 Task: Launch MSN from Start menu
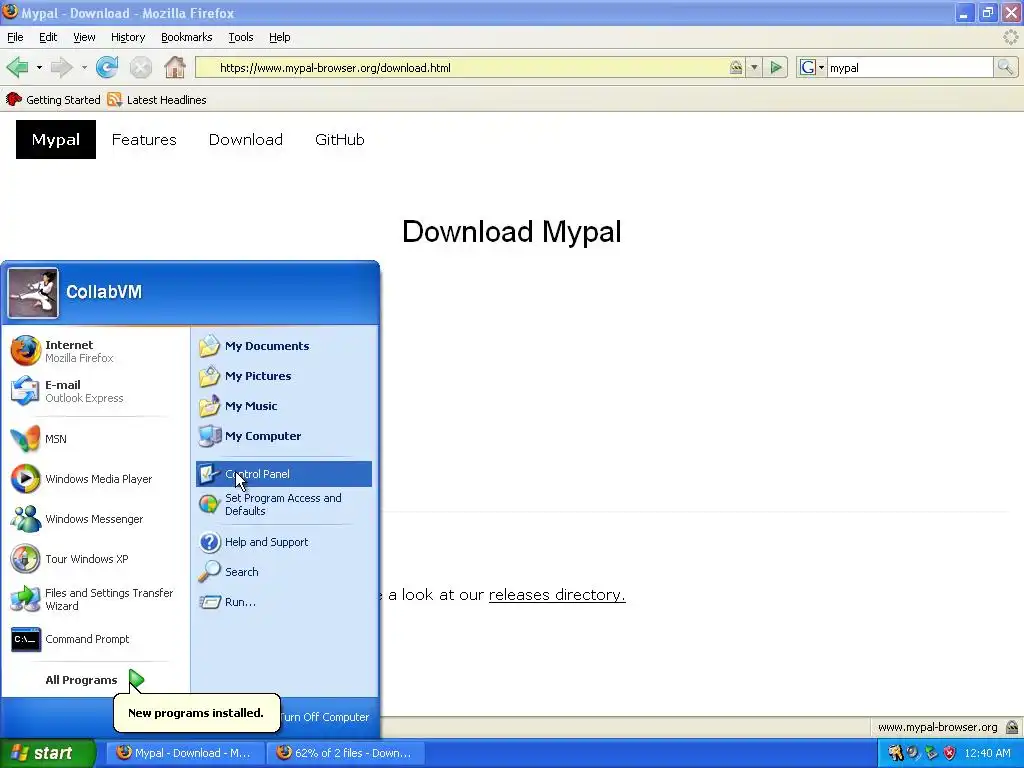[96, 439]
